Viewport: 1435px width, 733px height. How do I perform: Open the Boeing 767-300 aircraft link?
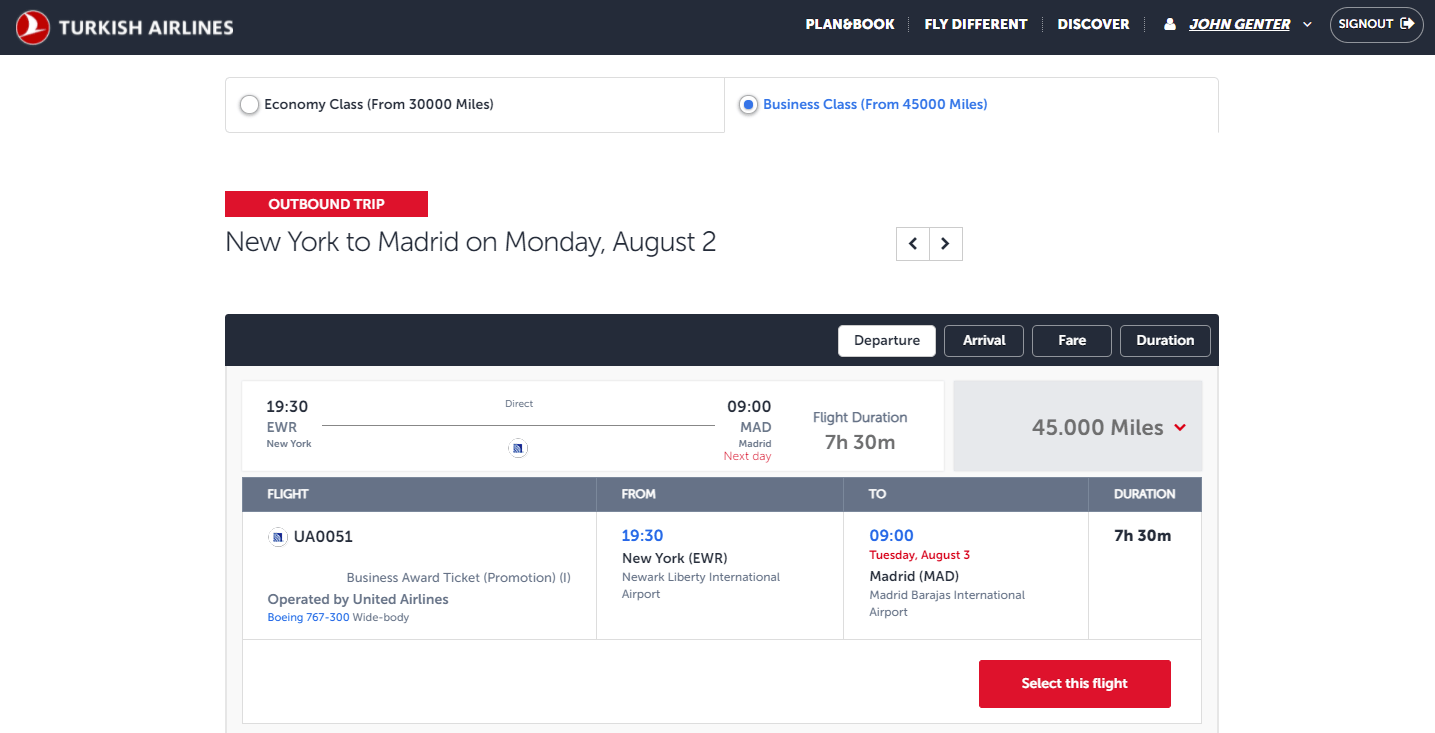[x=308, y=618]
